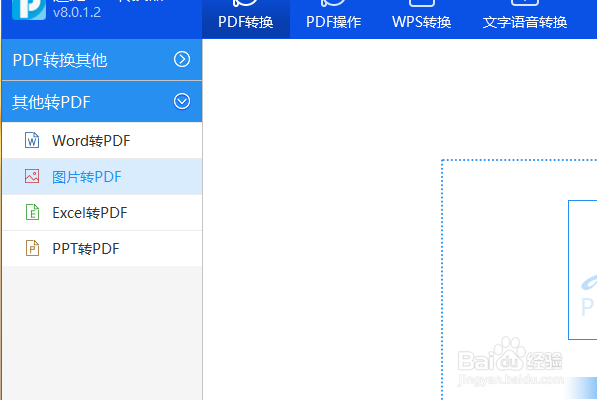Click the PPT file icon
Viewport: 597px width, 400px height.
[x=32, y=248]
